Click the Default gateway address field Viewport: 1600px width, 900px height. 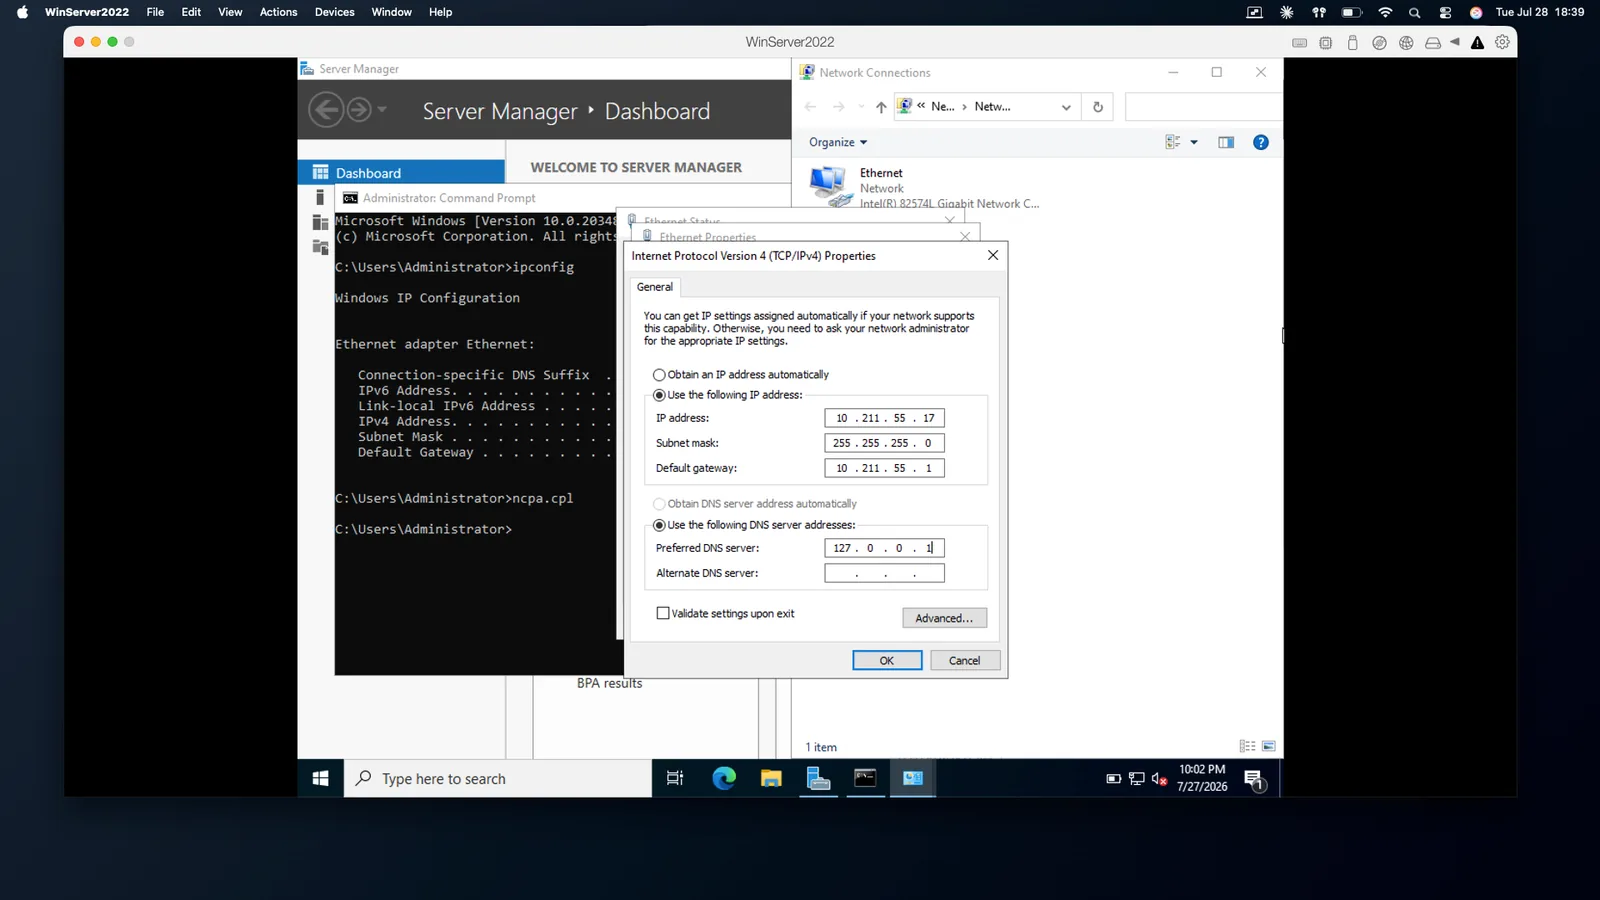884,468
